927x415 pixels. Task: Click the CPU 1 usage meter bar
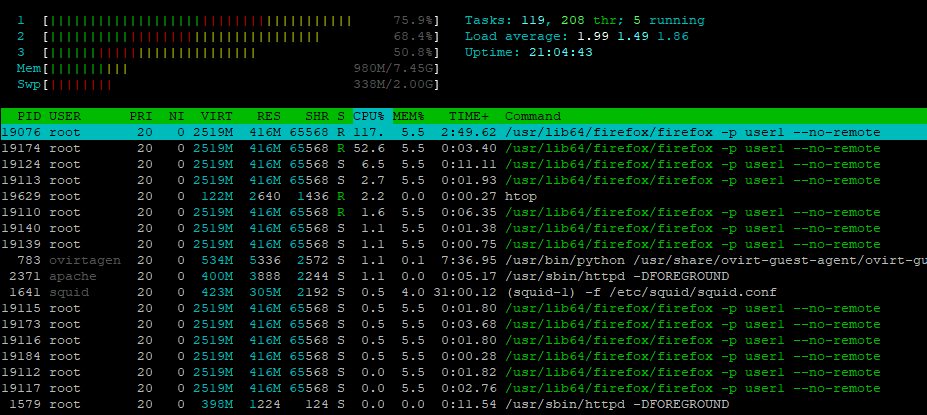pyautogui.click(x=240, y=20)
